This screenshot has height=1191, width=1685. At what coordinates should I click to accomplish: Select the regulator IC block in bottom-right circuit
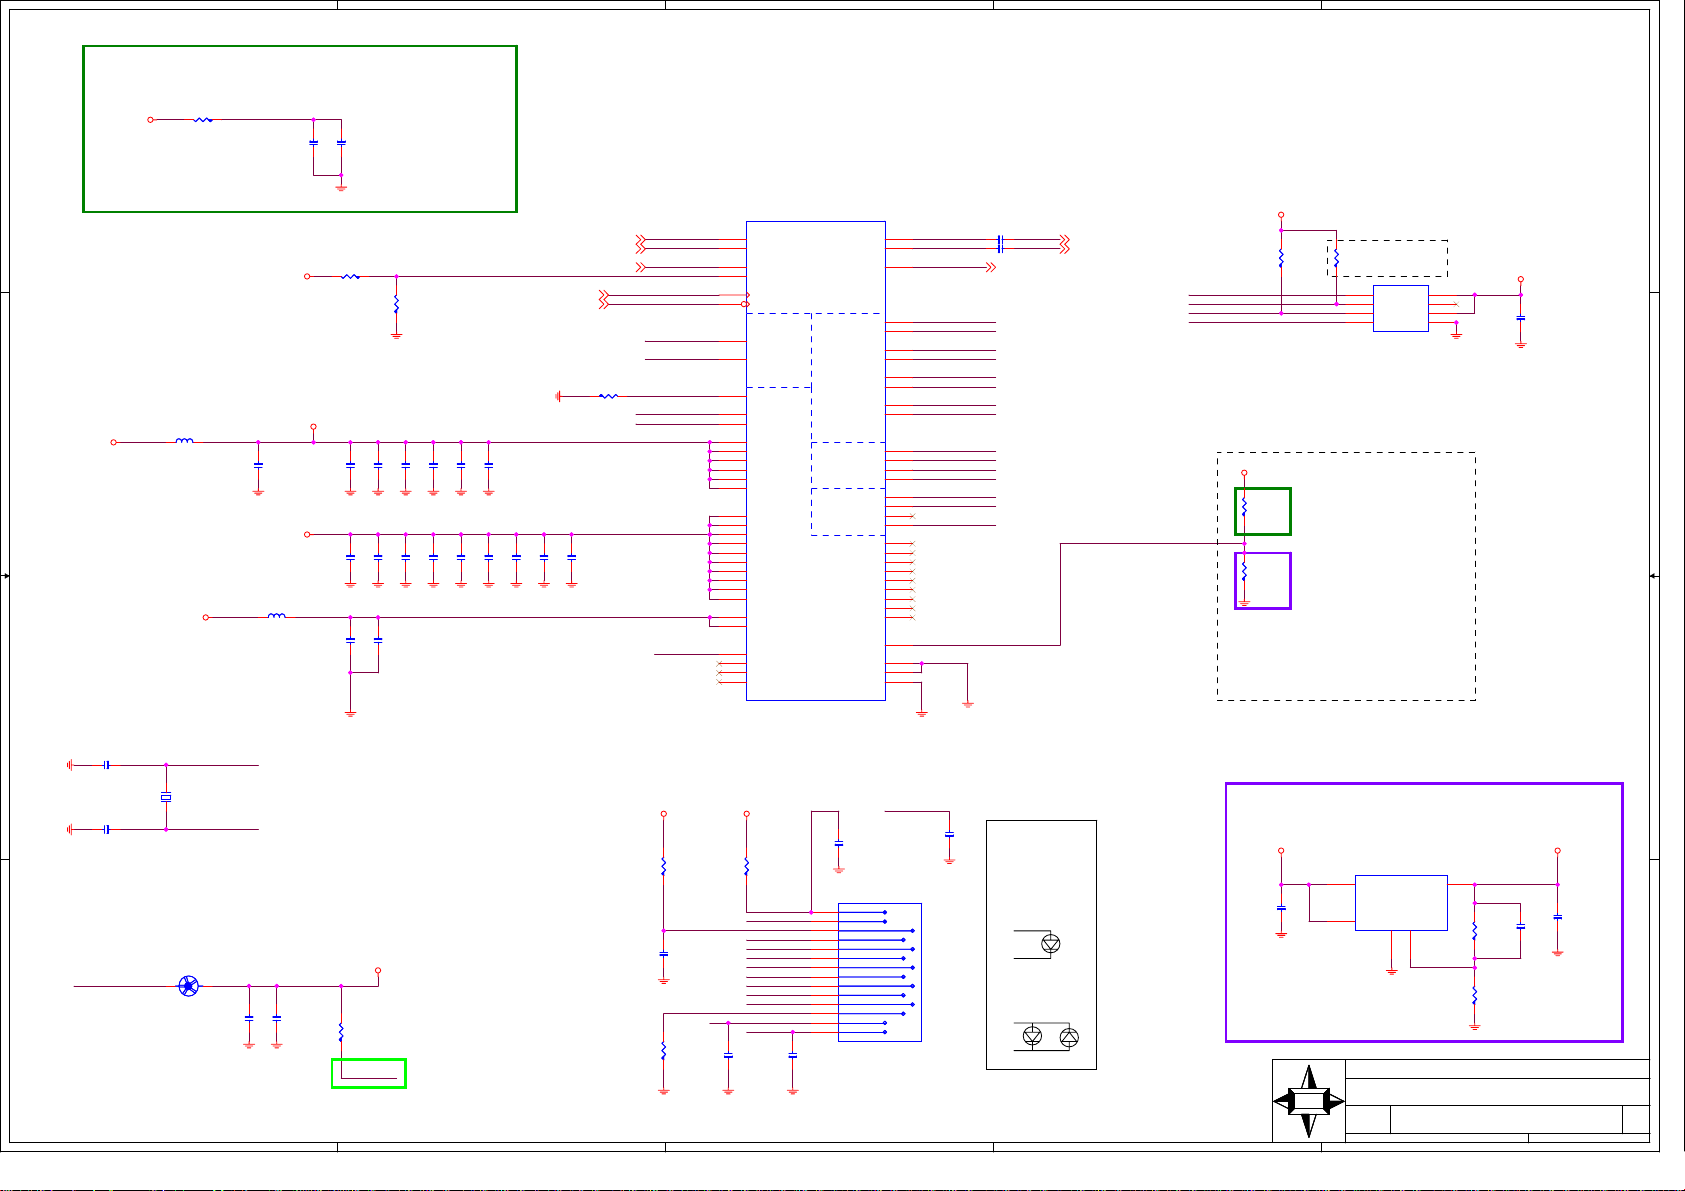coord(1401,903)
